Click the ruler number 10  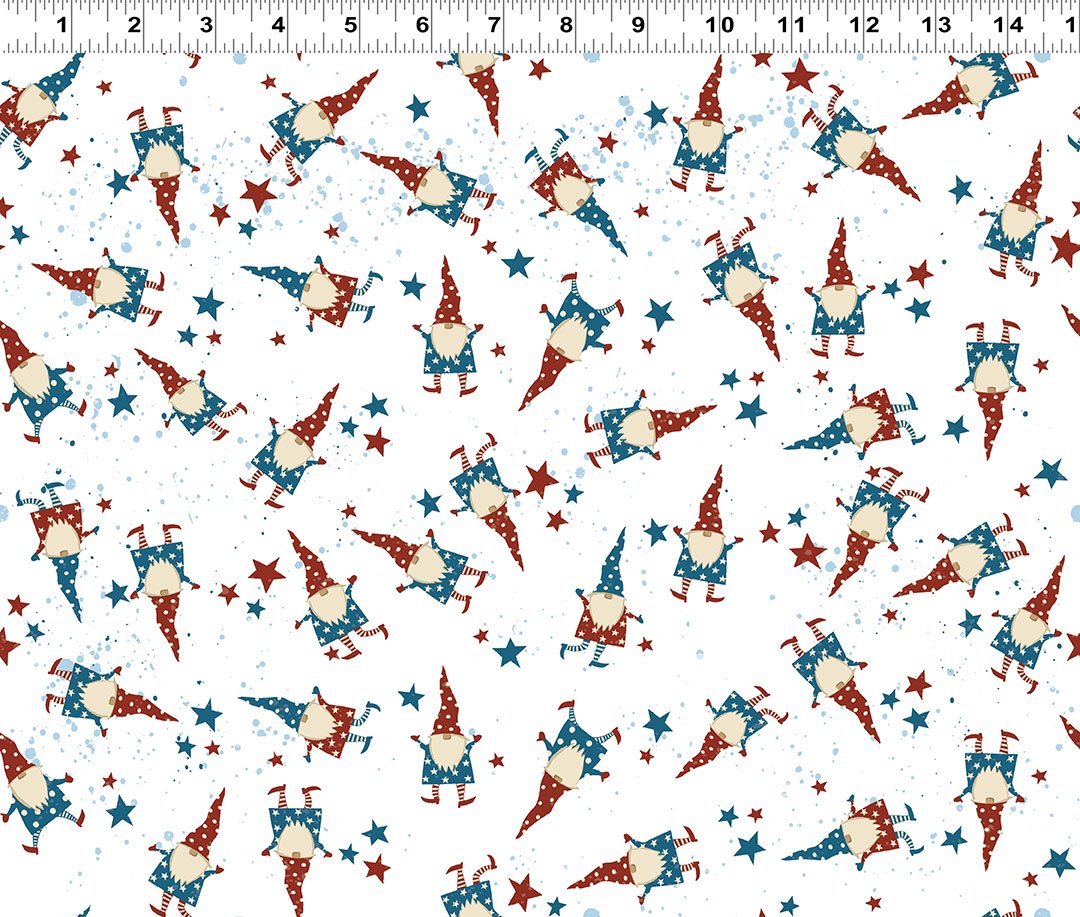[x=720, y=25]
